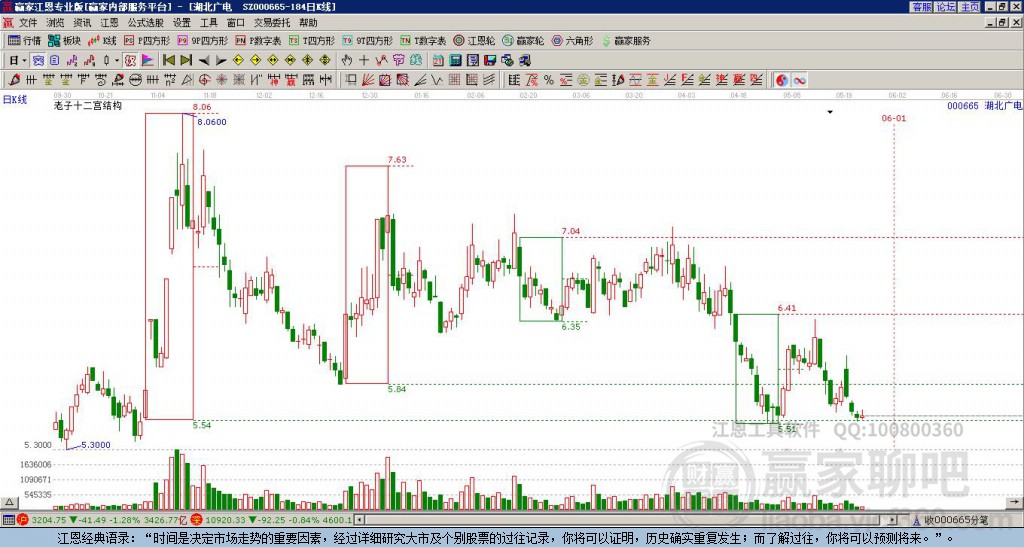Select the red pen drawing tool
This screenshot has width=1024, height=548.
(14, 80)
